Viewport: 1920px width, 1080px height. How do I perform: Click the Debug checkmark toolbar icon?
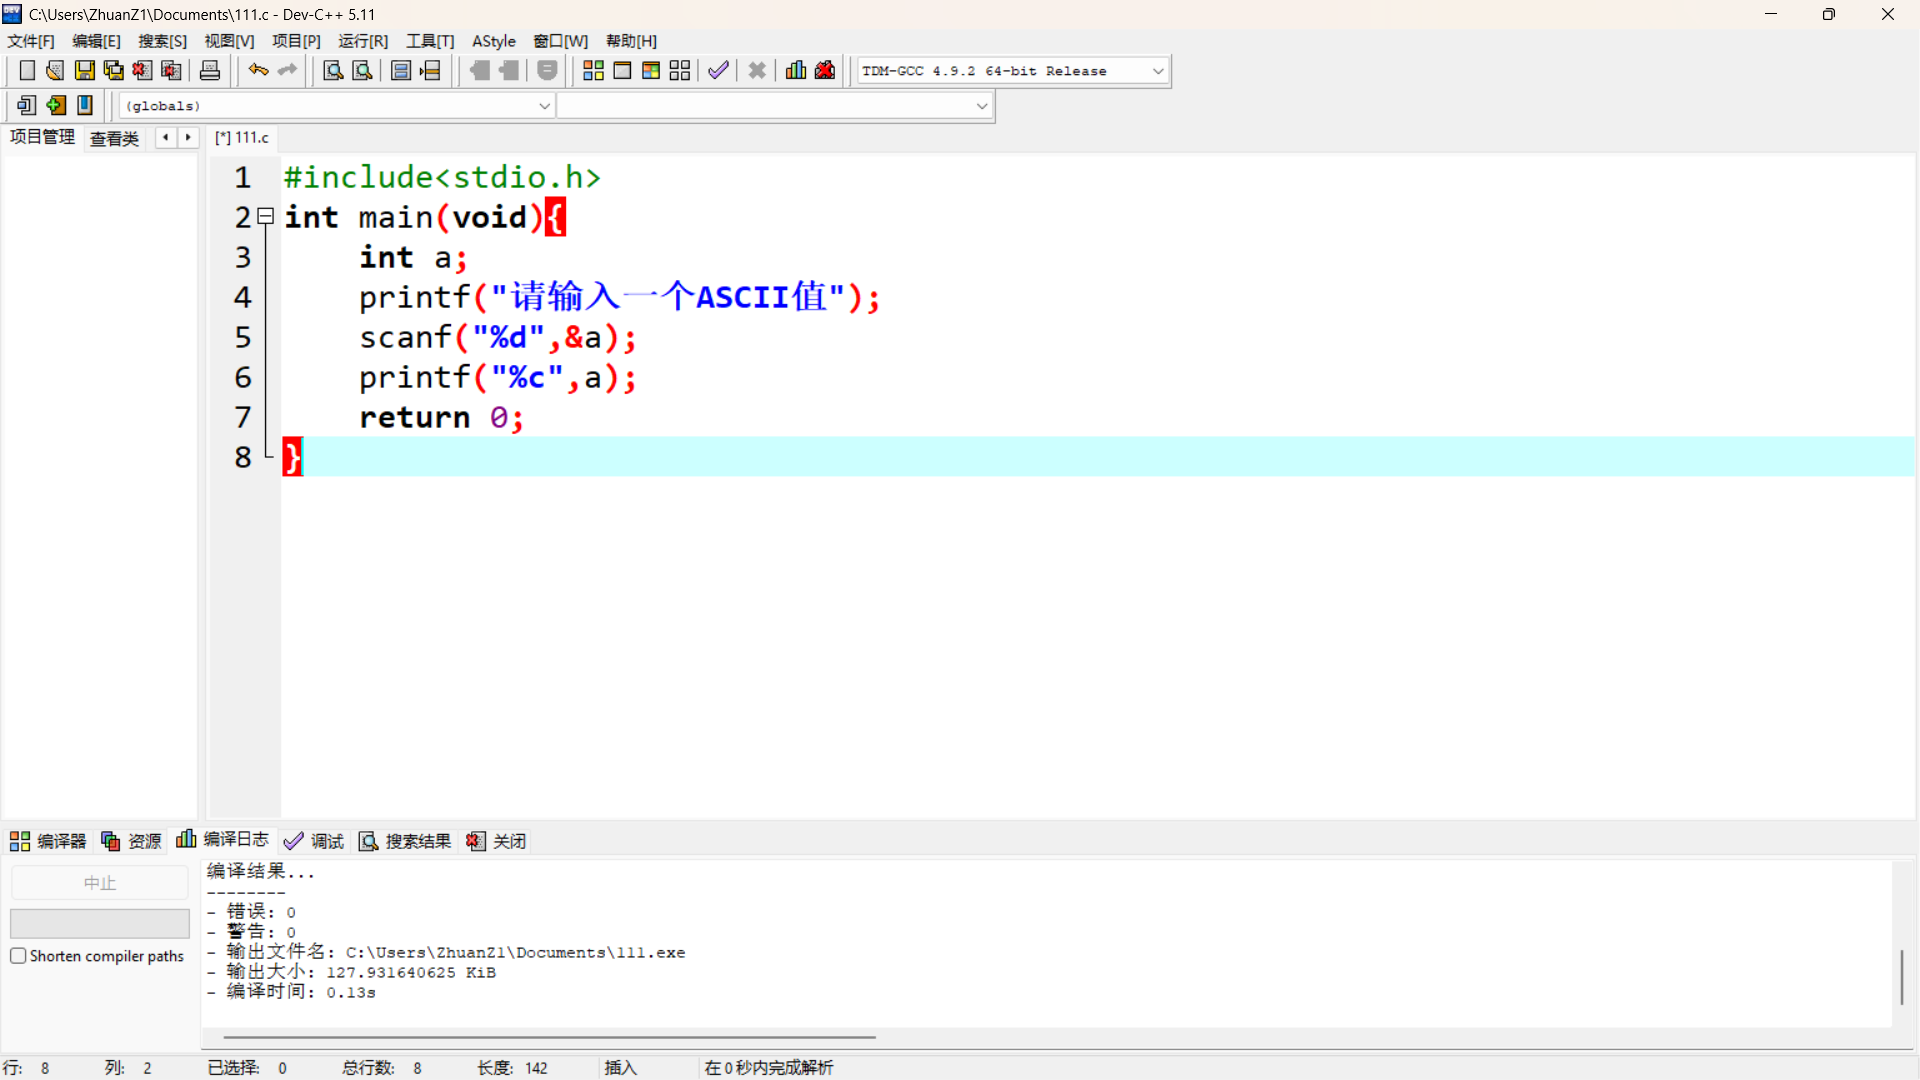point(718,70)
